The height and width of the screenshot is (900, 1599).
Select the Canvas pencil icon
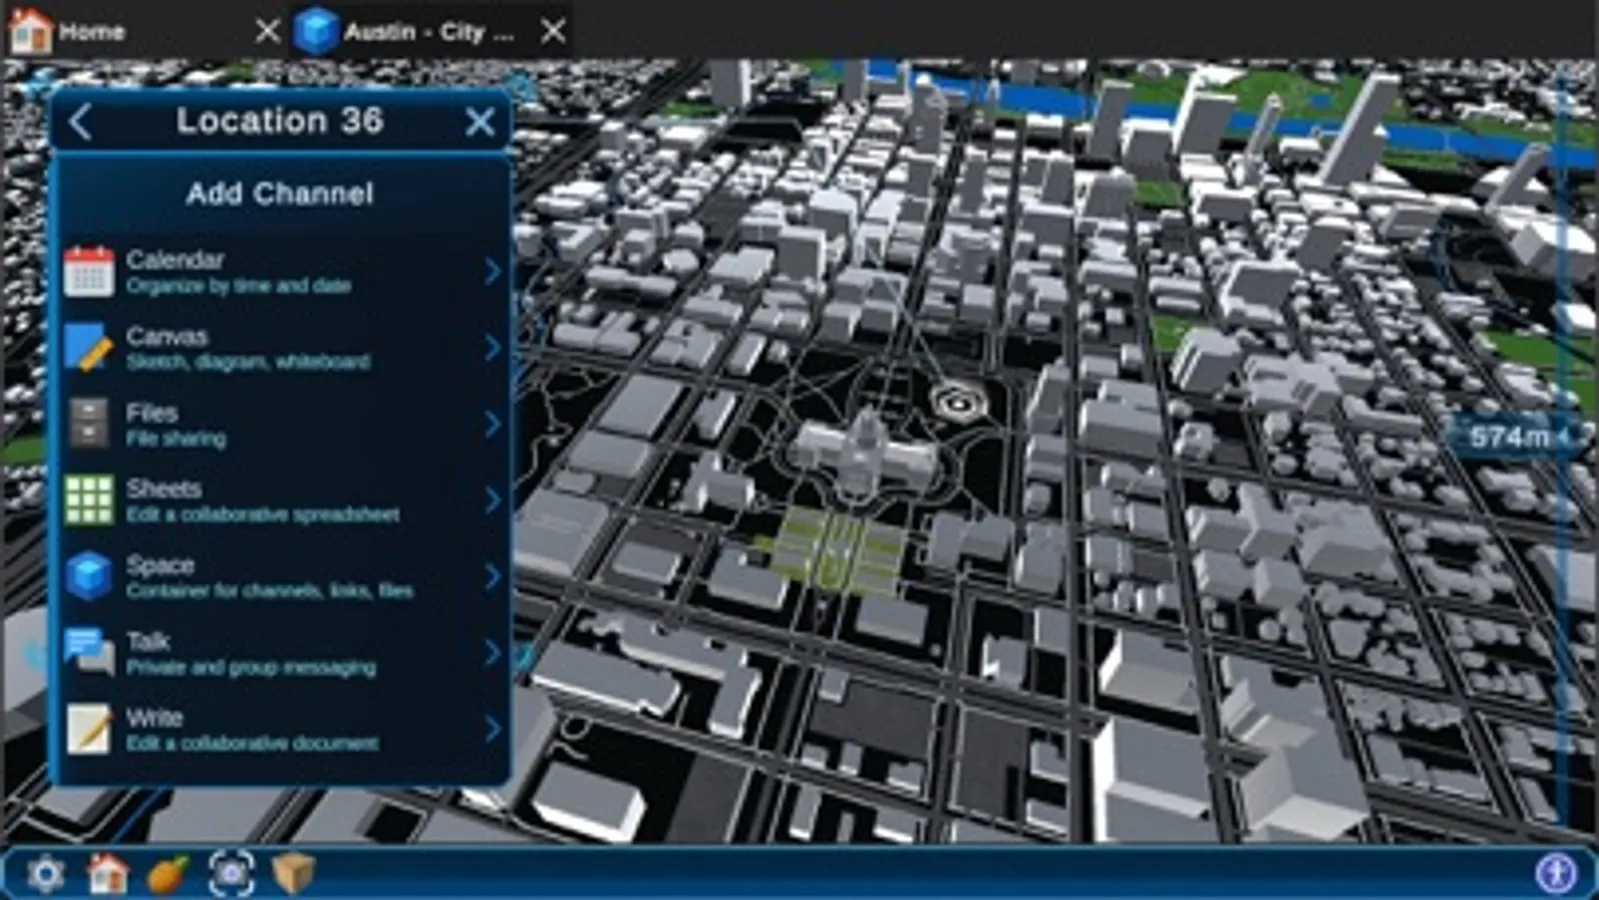89,347
